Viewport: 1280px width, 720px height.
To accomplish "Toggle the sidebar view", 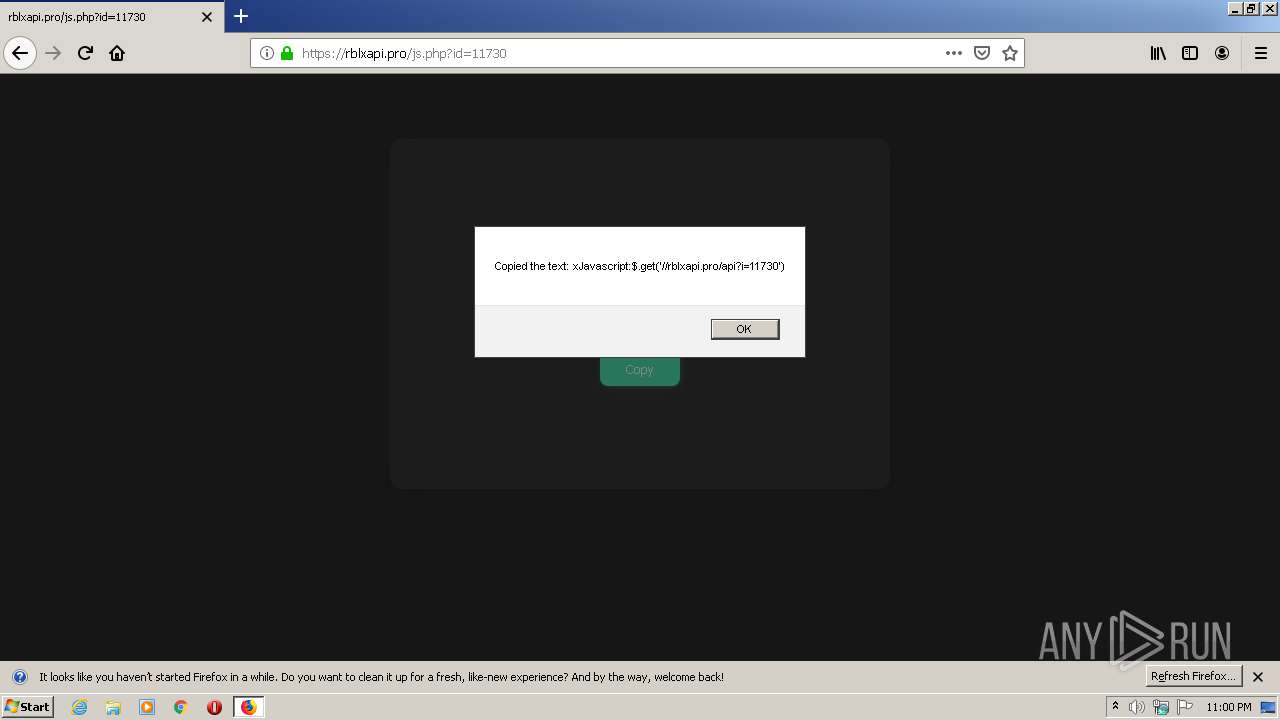I will click(x=1190, y=53).
